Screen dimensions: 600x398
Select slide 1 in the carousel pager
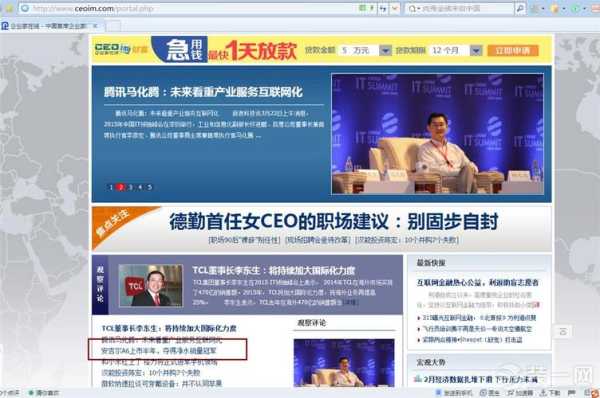(111, 187)
